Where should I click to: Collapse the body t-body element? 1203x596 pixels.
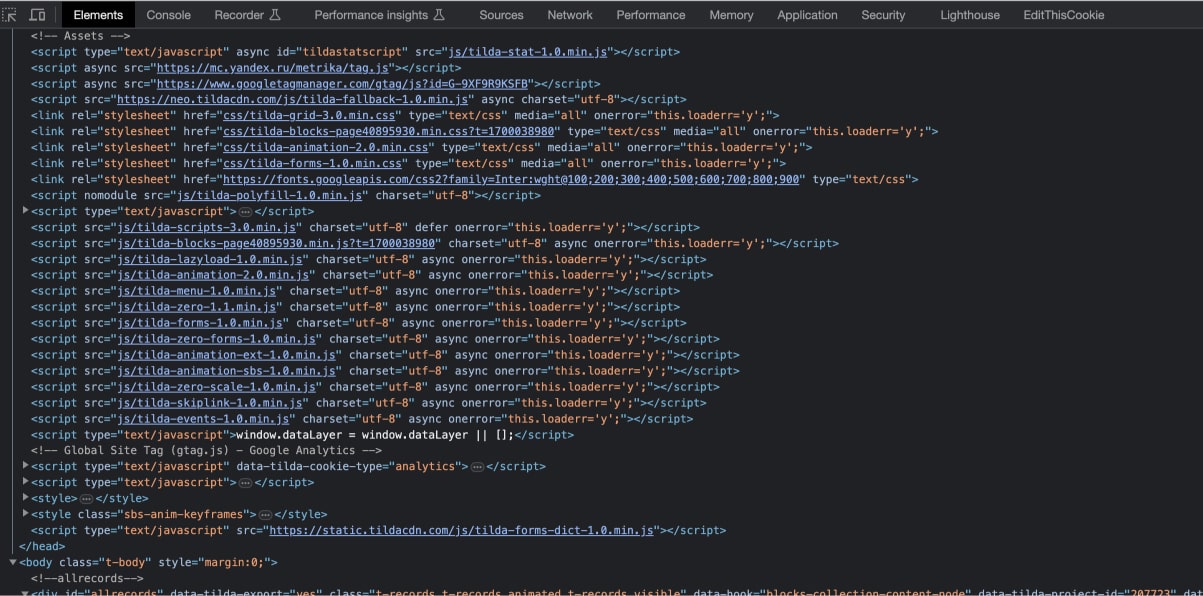click(12, 562)
